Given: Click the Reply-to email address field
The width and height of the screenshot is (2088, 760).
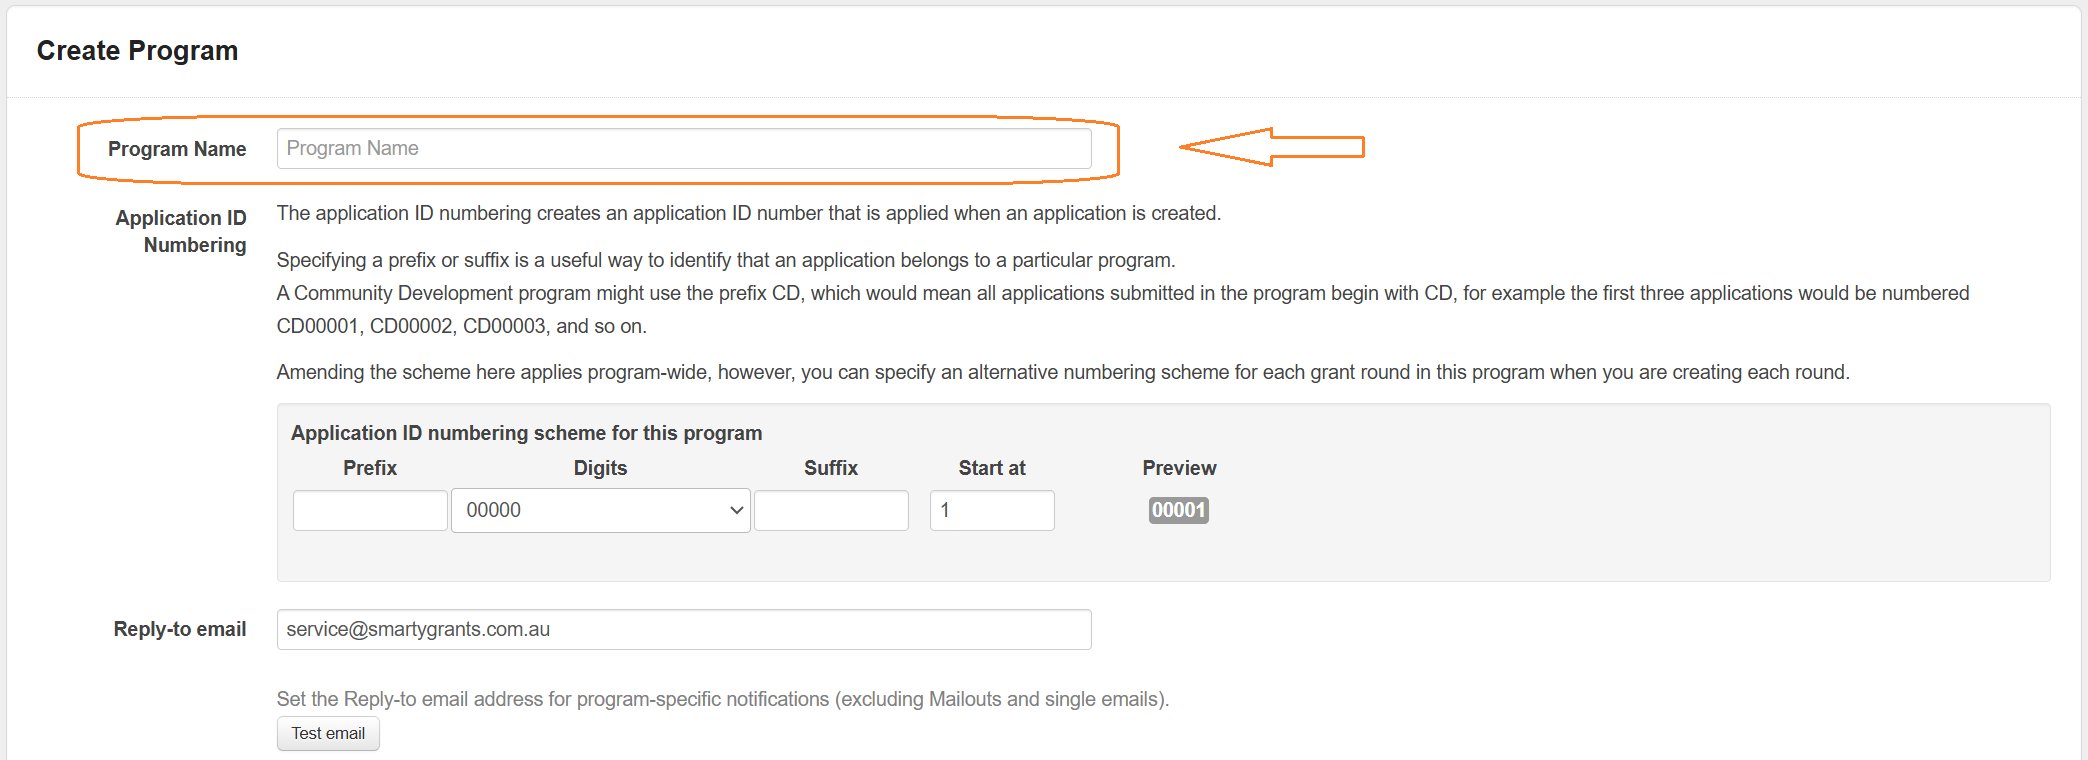Looking at the screenshot, I should [683, 629].
